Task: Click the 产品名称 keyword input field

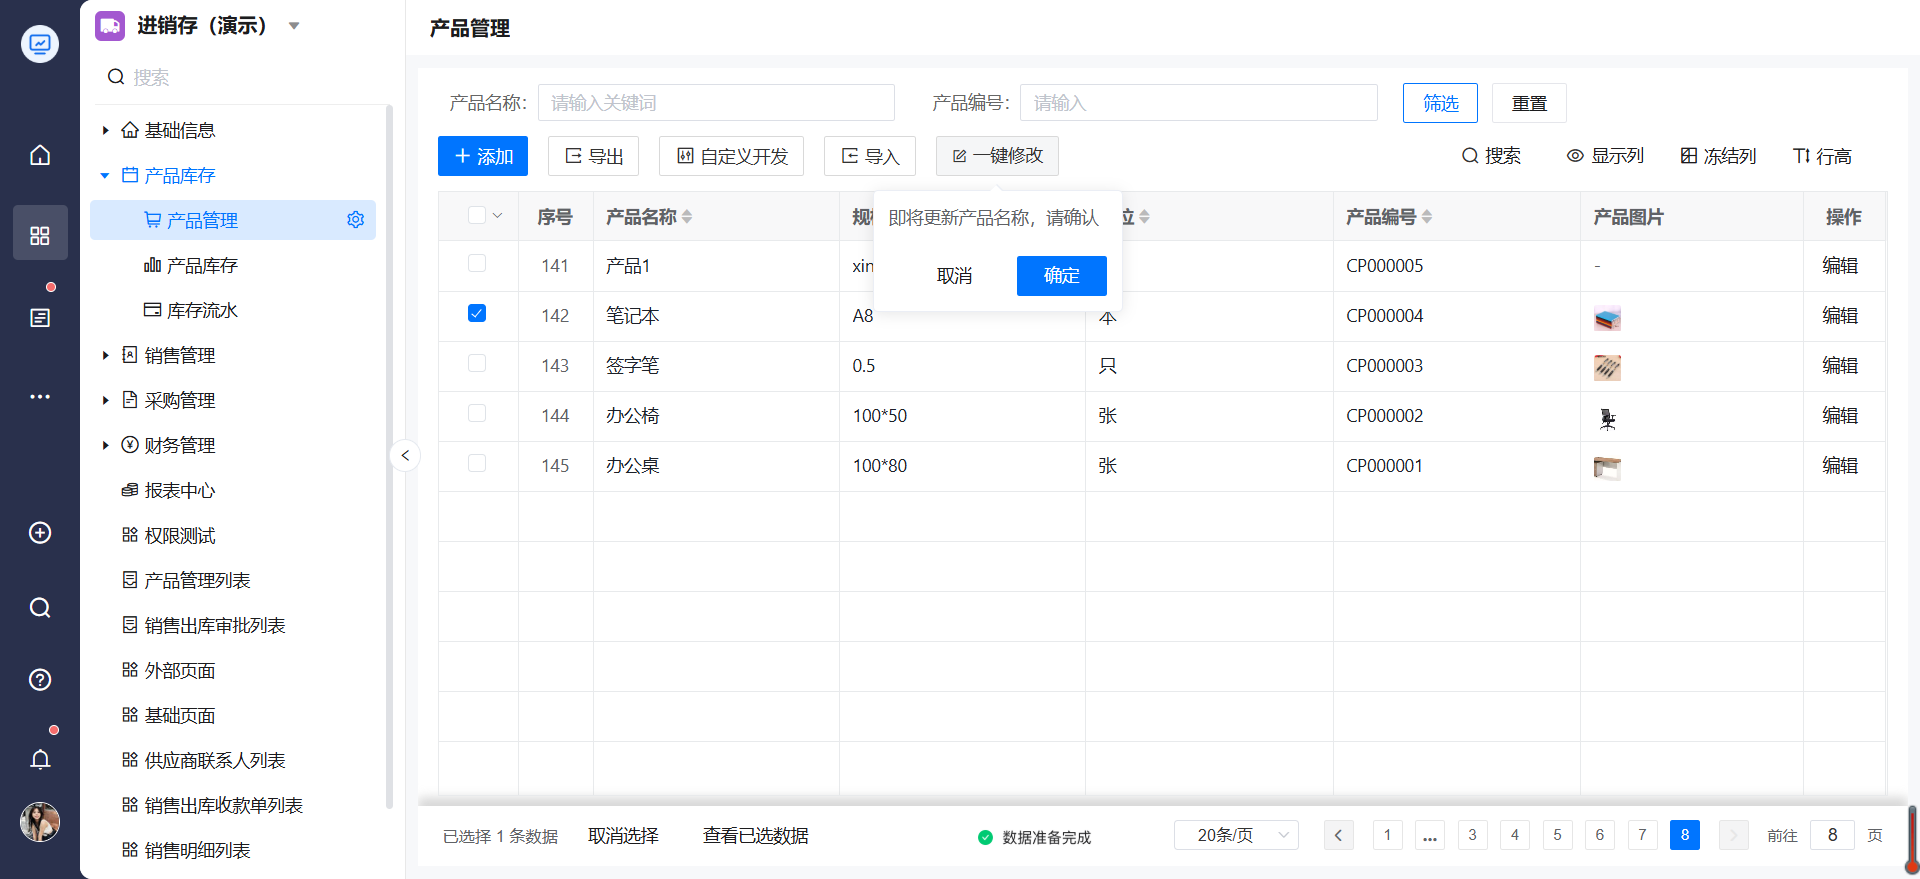Action: coord(716,103)
